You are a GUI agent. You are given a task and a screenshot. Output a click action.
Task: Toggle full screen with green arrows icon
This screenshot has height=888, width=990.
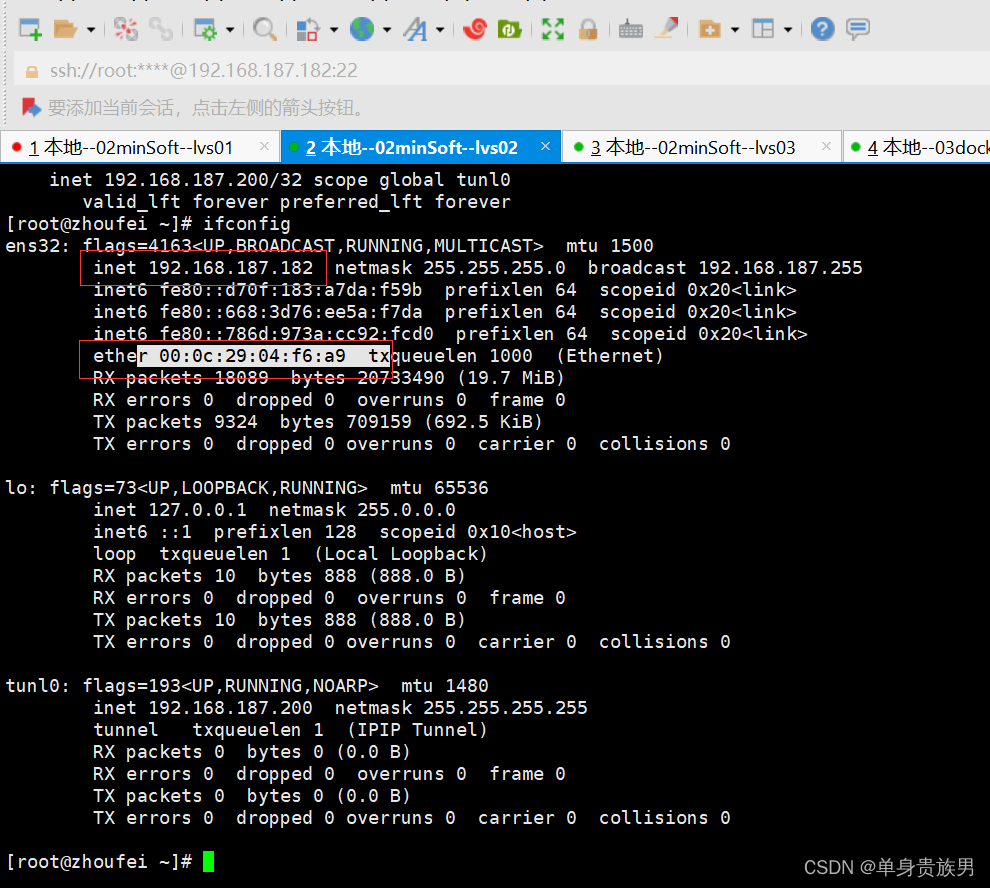(x=552, y=29)
